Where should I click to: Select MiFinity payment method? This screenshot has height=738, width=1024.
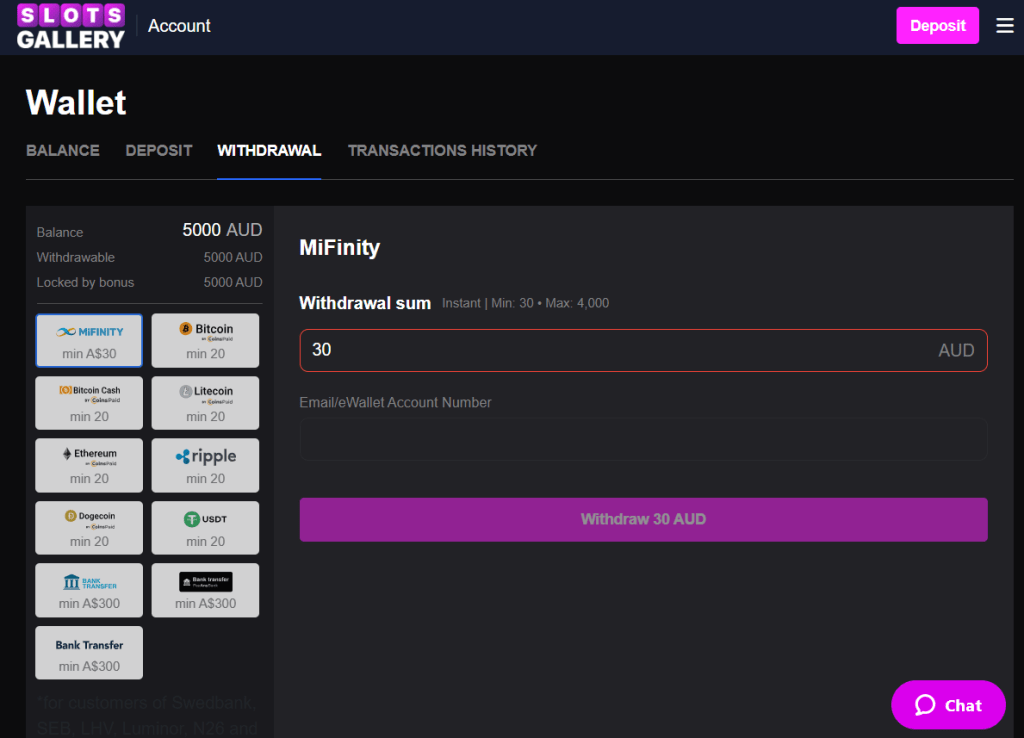pos(89,341)
